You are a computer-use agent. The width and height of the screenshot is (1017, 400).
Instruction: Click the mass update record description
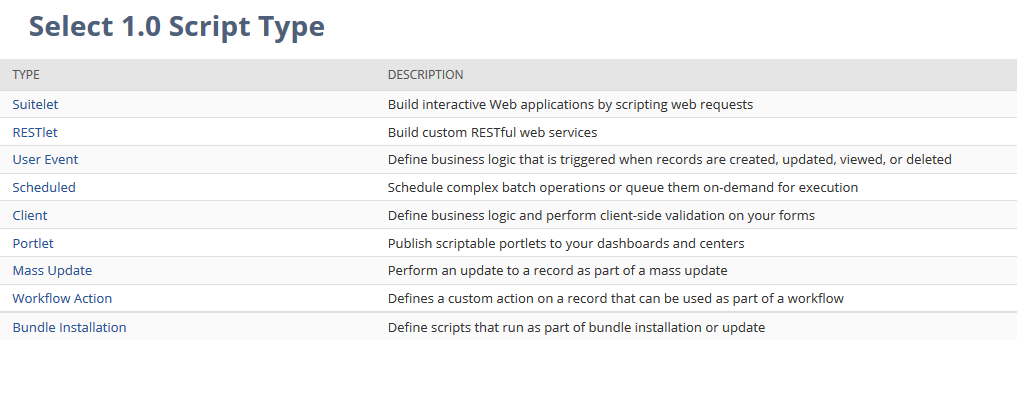click(x=558, y=270)
